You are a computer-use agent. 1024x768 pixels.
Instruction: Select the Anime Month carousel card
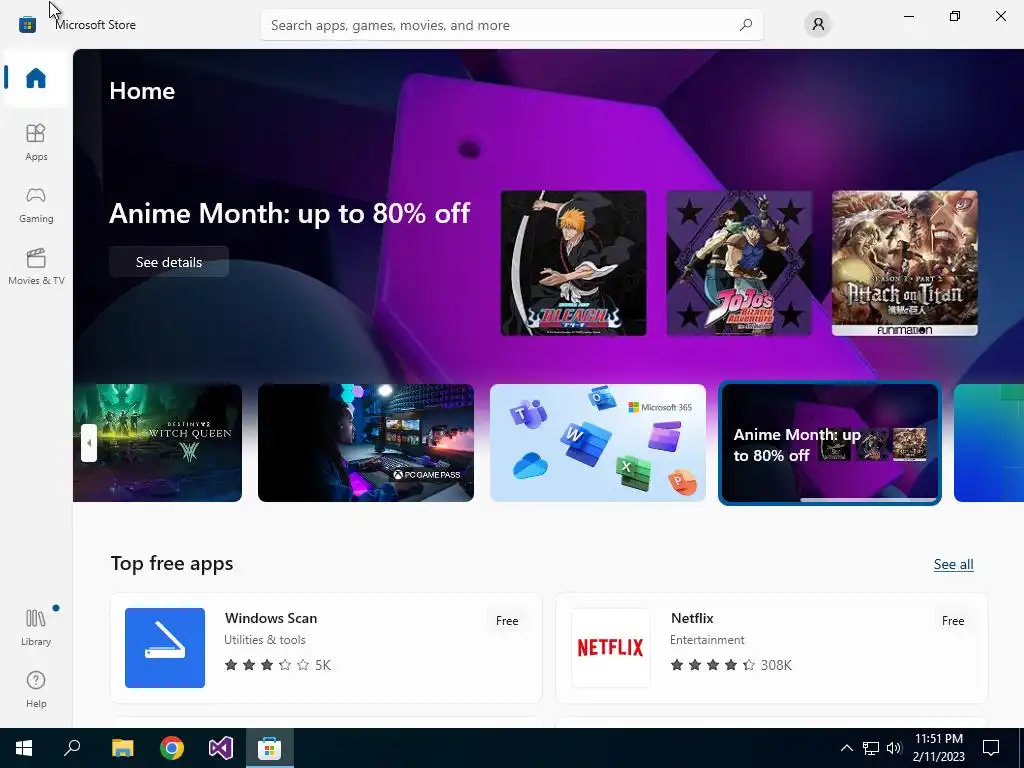tap(829, 443)
